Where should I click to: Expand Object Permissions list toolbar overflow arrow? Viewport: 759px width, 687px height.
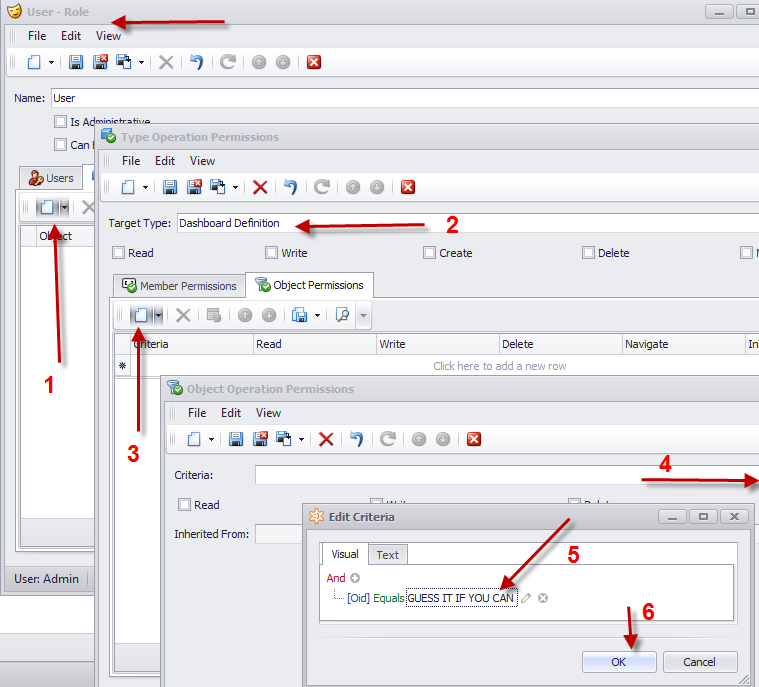(364, 316)
